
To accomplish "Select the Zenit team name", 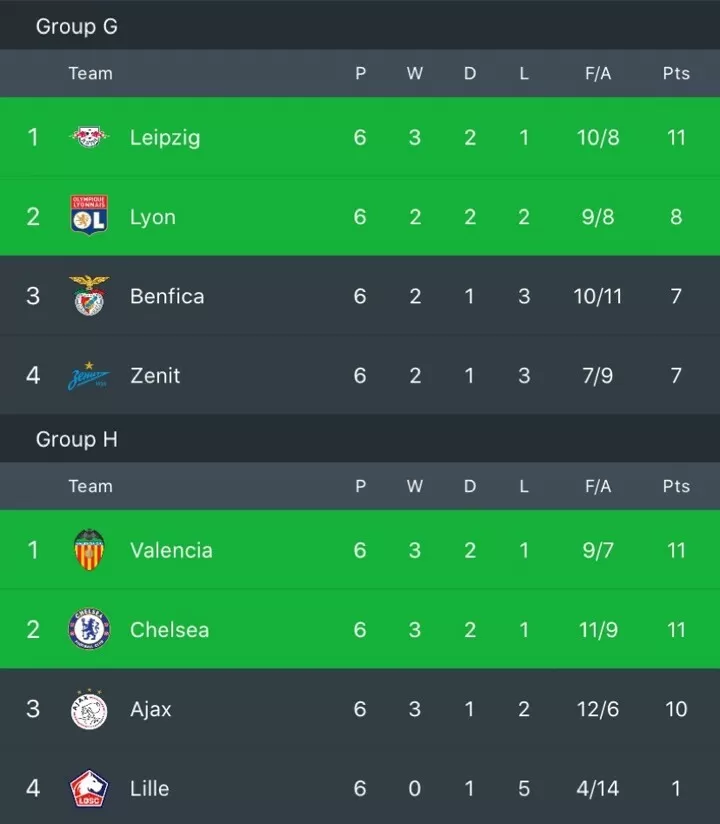I will click(155, 375).
